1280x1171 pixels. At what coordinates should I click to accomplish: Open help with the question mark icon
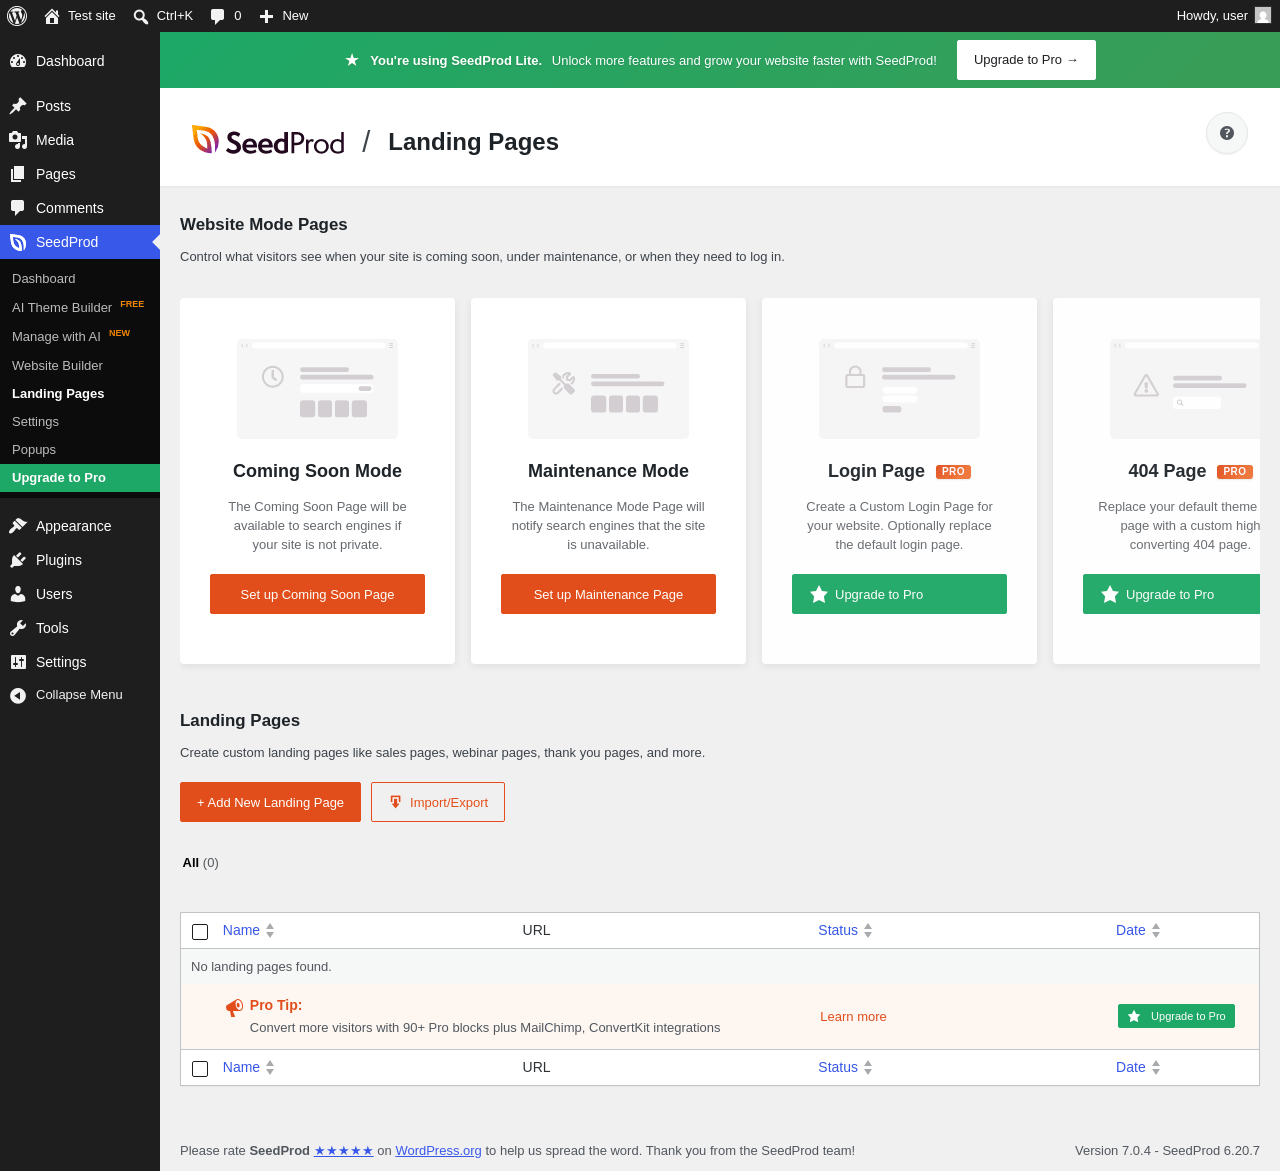(x=1227, y=133)
